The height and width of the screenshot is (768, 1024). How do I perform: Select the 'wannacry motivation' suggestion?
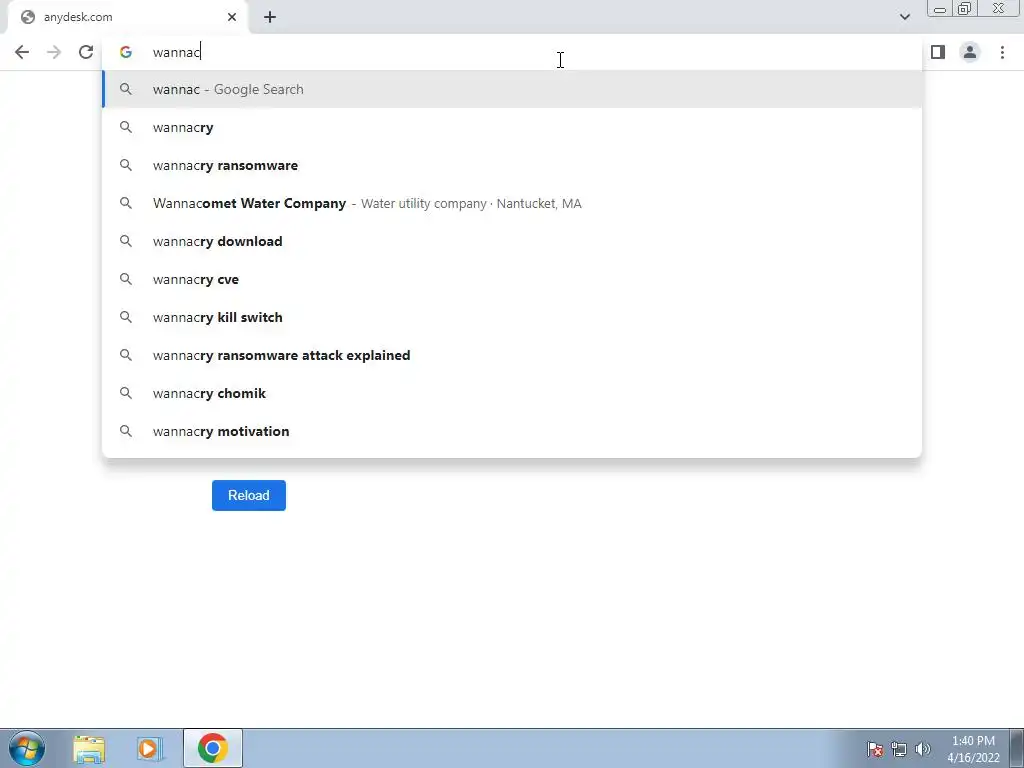[x=512, y=431]
